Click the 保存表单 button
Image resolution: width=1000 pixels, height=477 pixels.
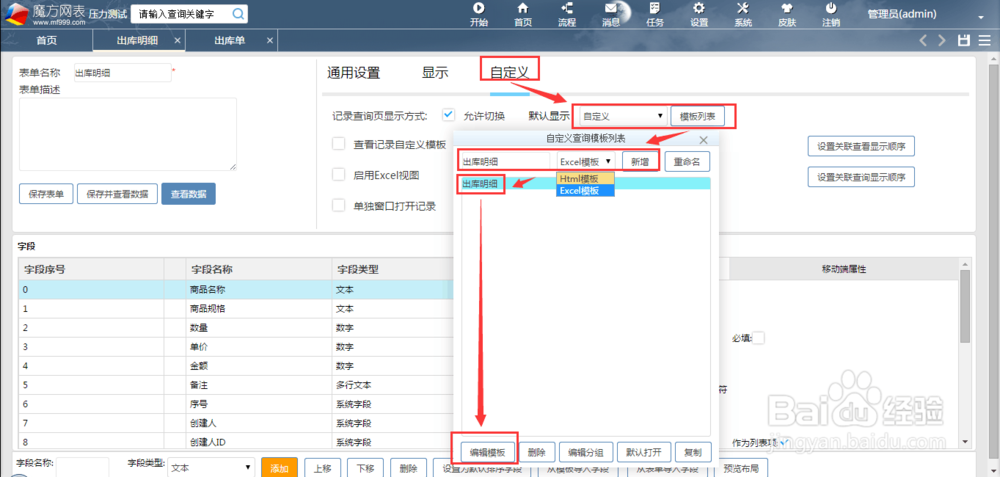click(46, 194)
